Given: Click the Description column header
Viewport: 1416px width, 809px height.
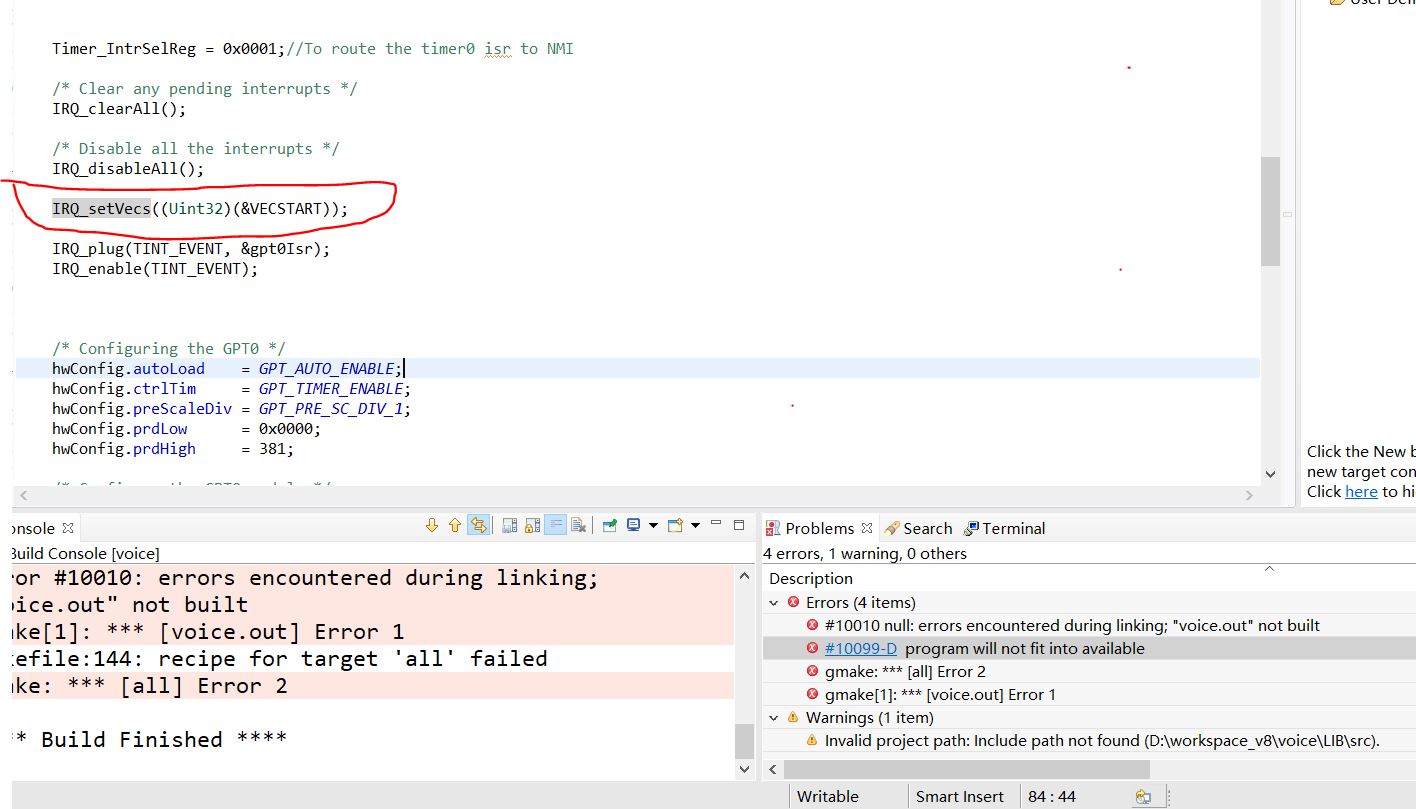Looking at the screenshot, I should click(x=811, y=578).
